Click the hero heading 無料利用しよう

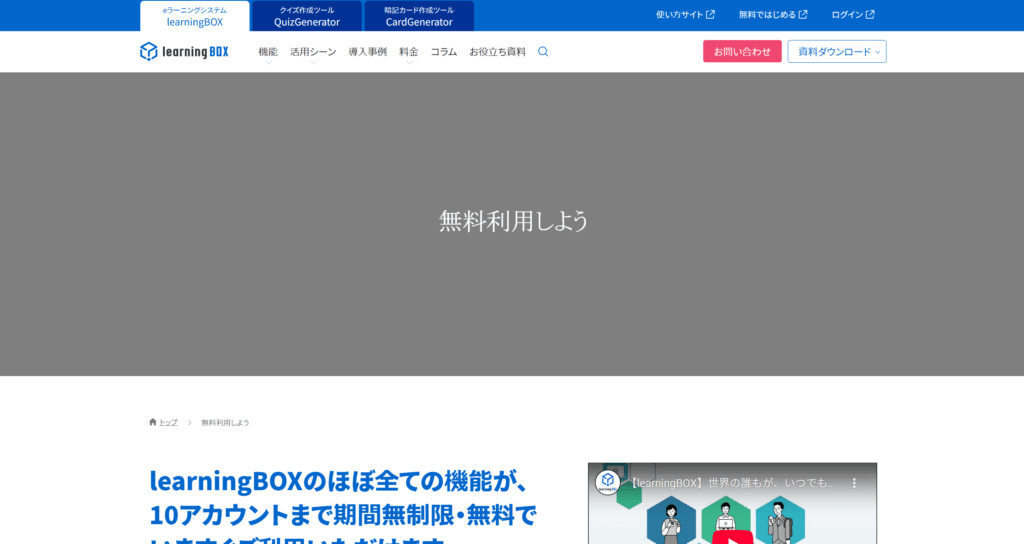click(514, 221)
